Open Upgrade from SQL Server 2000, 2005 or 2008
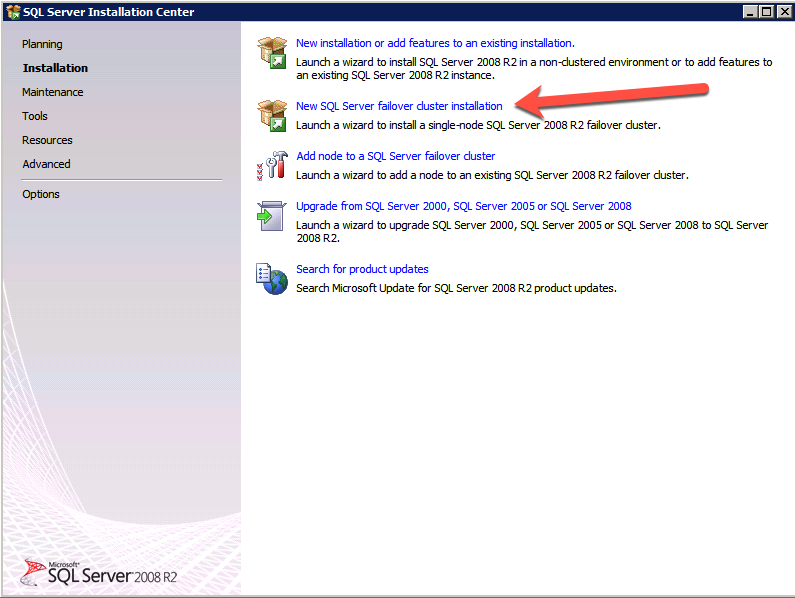Screen dimensions: 795x598 464,206
